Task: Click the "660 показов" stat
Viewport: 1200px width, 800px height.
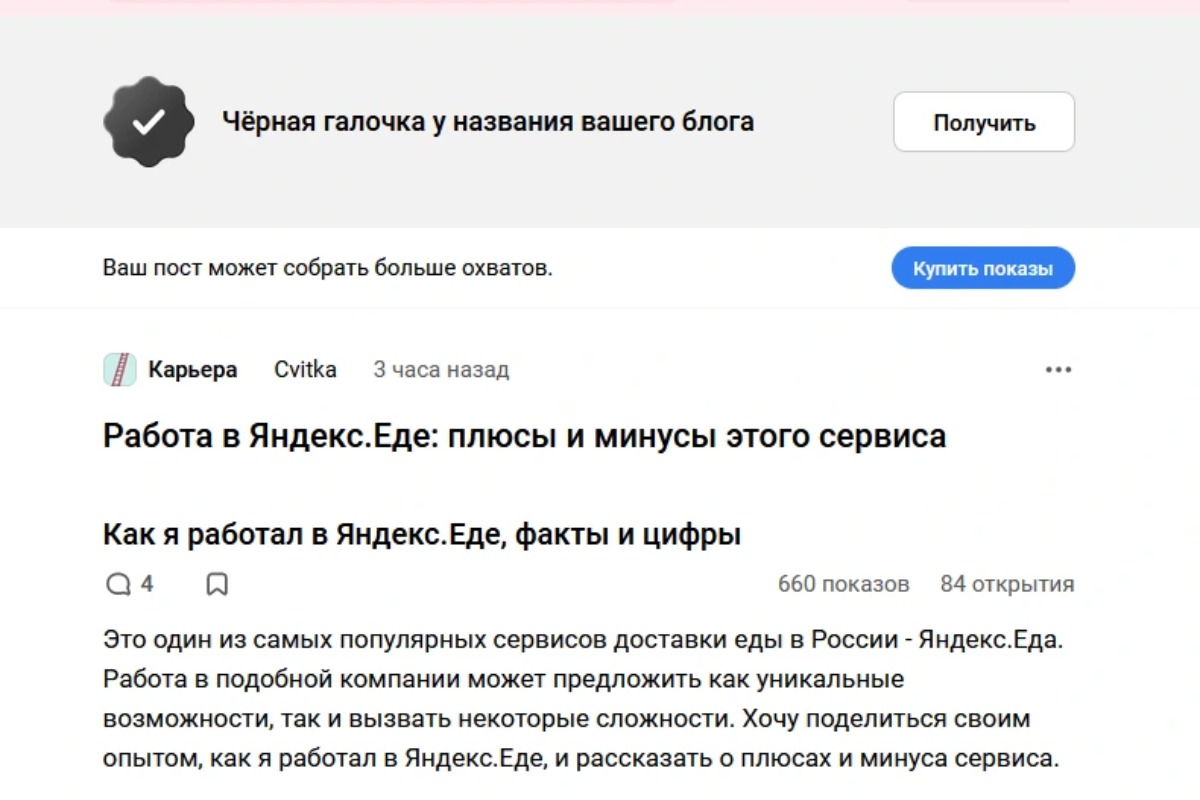Action: coord(843,584)
